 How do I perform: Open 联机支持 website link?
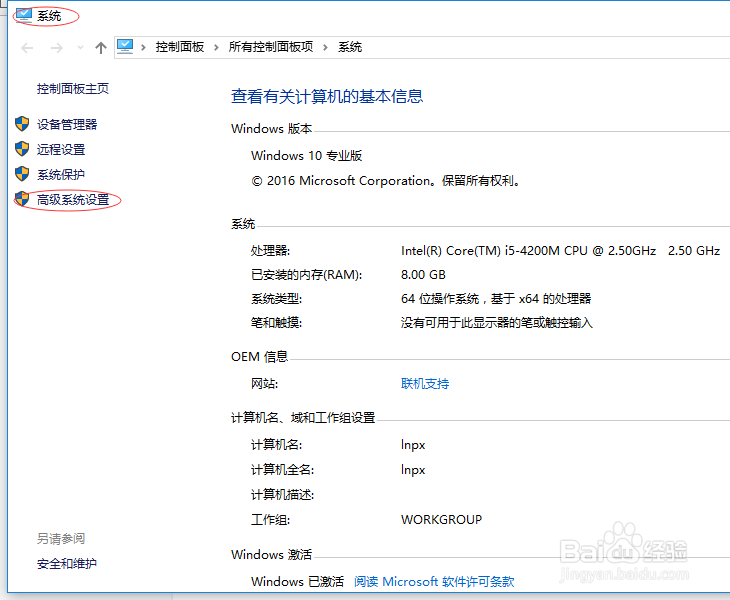425,384
